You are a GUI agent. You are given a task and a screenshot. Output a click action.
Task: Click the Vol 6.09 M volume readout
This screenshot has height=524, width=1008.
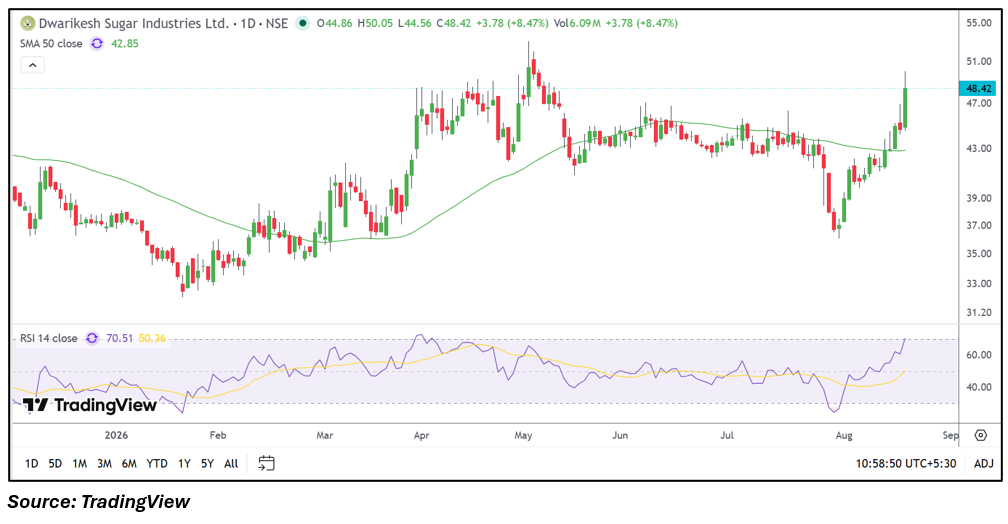(x=577, y=23)
